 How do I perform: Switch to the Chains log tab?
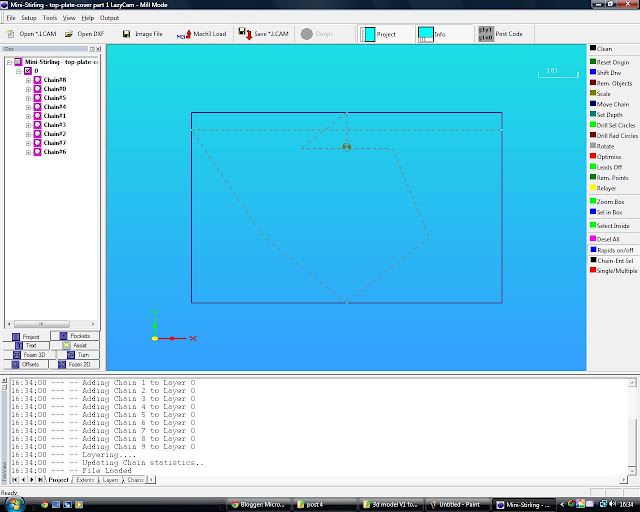pos(136,480)
